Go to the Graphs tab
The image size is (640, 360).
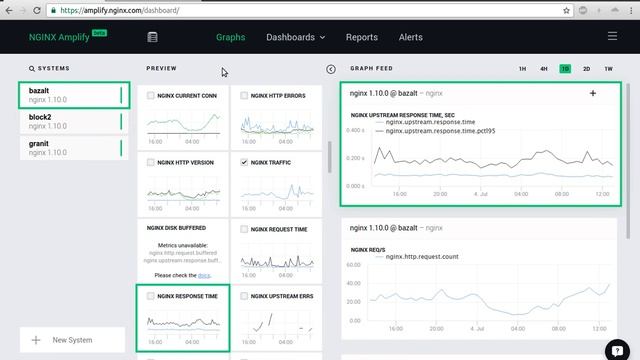(231, 37)
